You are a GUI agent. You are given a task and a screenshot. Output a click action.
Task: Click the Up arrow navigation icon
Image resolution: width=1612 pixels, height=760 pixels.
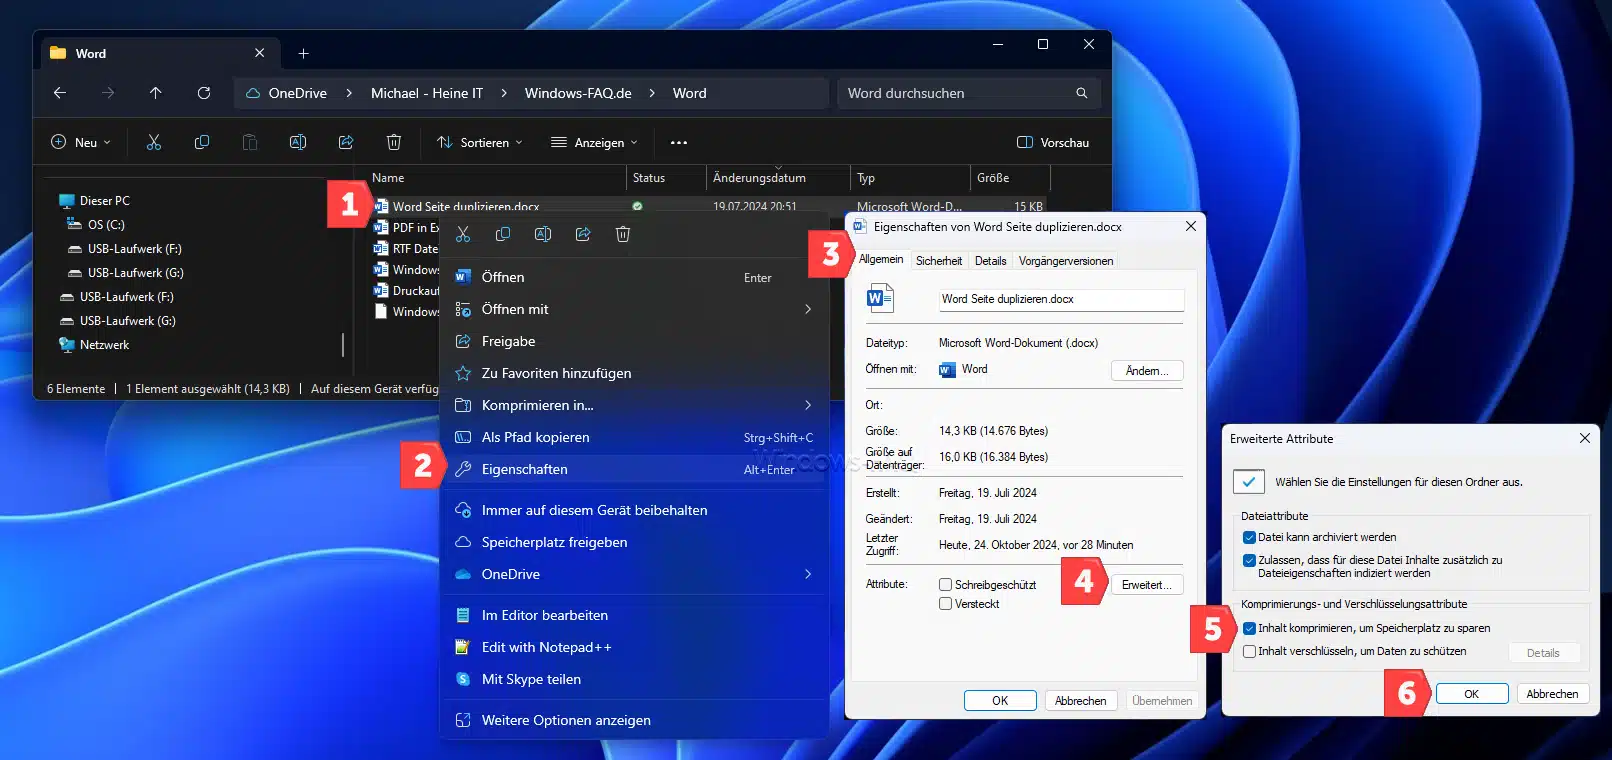coord(156,93)
